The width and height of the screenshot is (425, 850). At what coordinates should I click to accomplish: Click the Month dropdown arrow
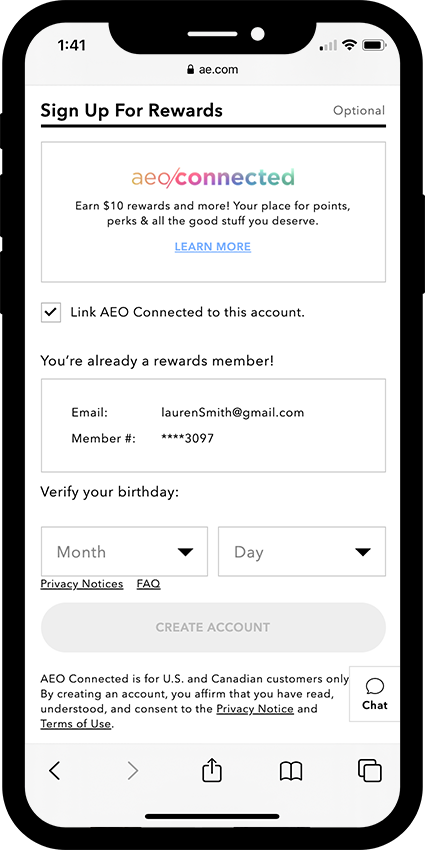tap(185, 552)
